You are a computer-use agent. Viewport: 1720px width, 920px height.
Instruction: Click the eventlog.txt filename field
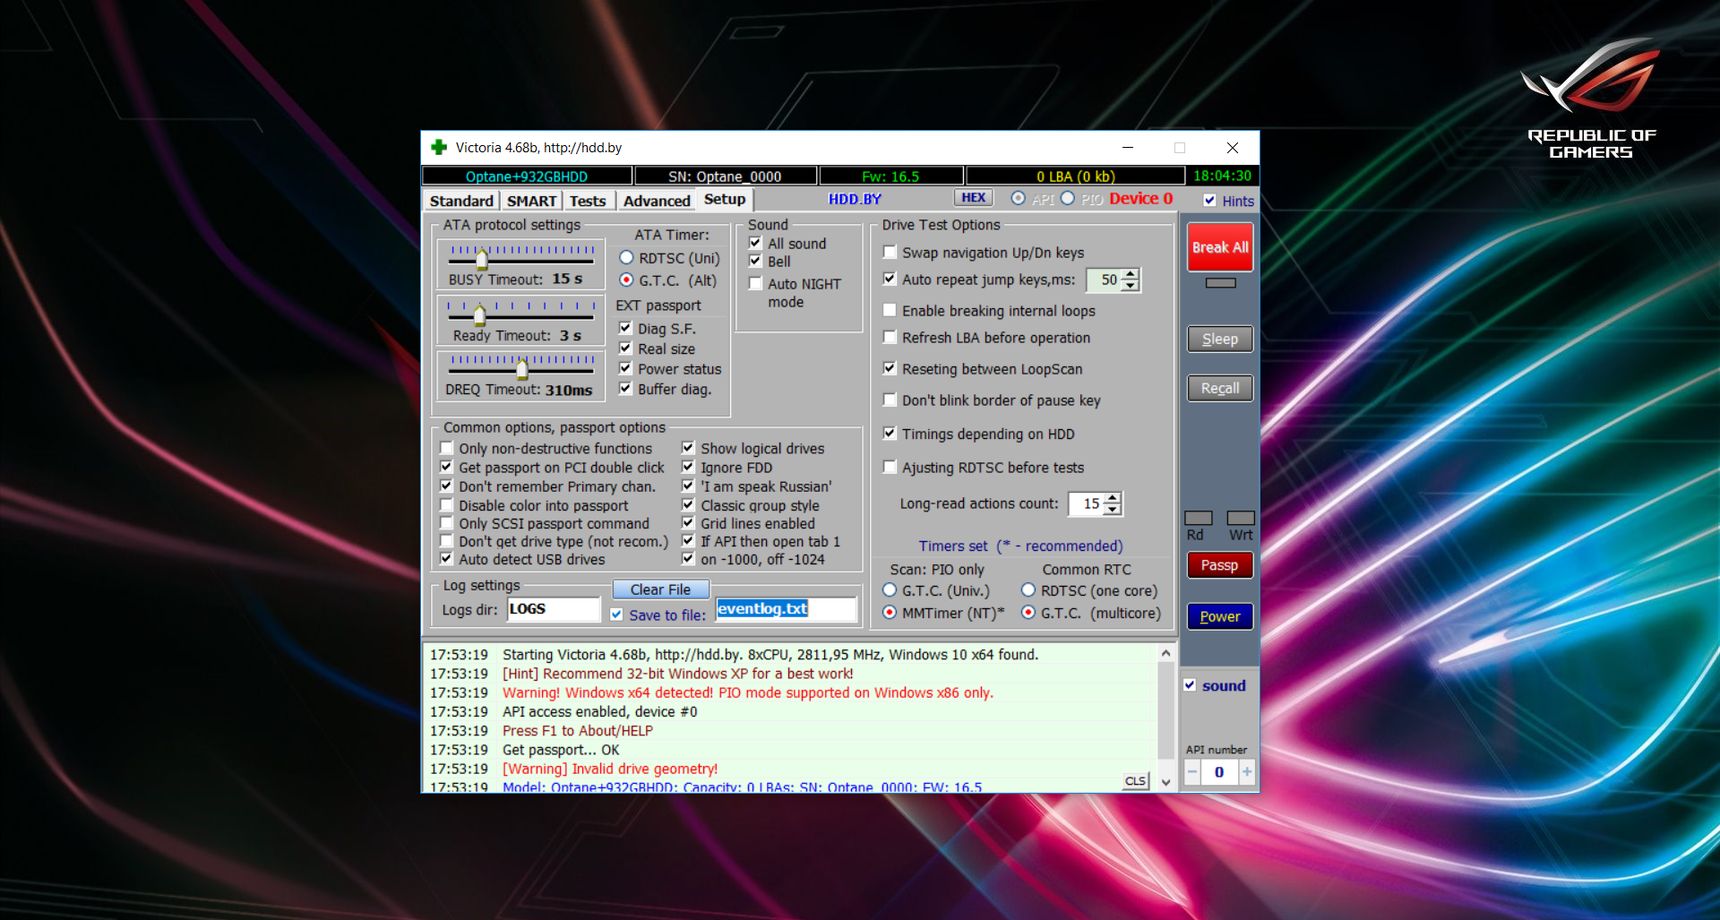pos(786,609)
